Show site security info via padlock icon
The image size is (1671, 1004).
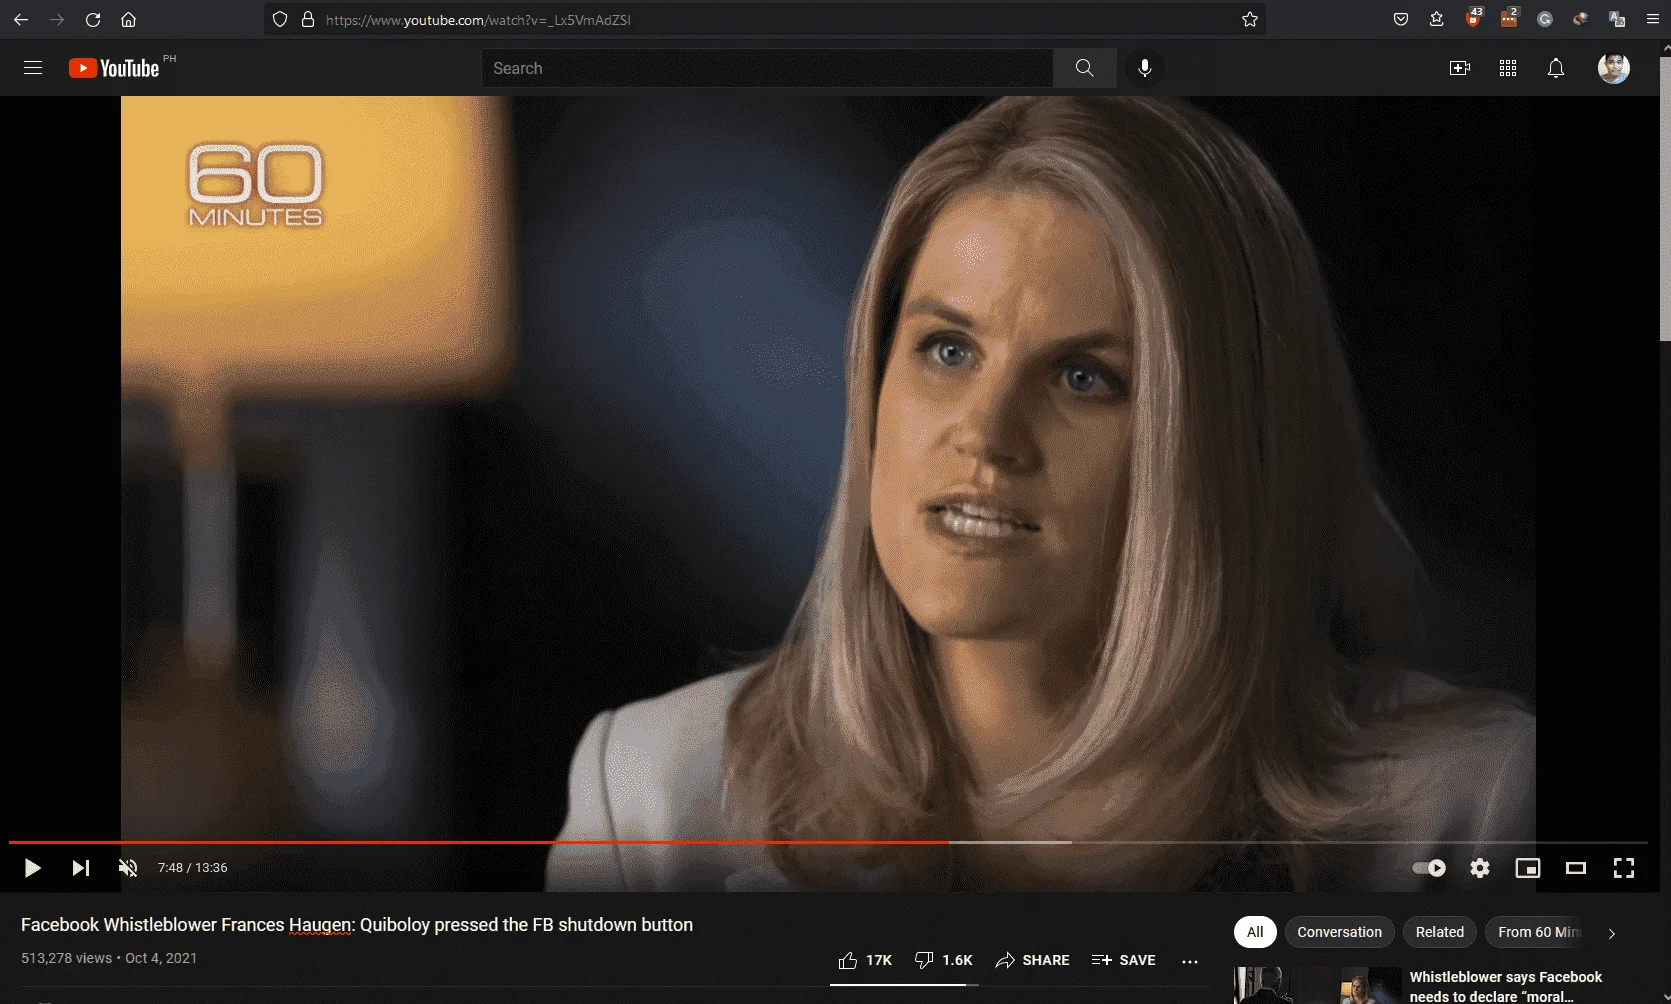(x=308, y=20)
